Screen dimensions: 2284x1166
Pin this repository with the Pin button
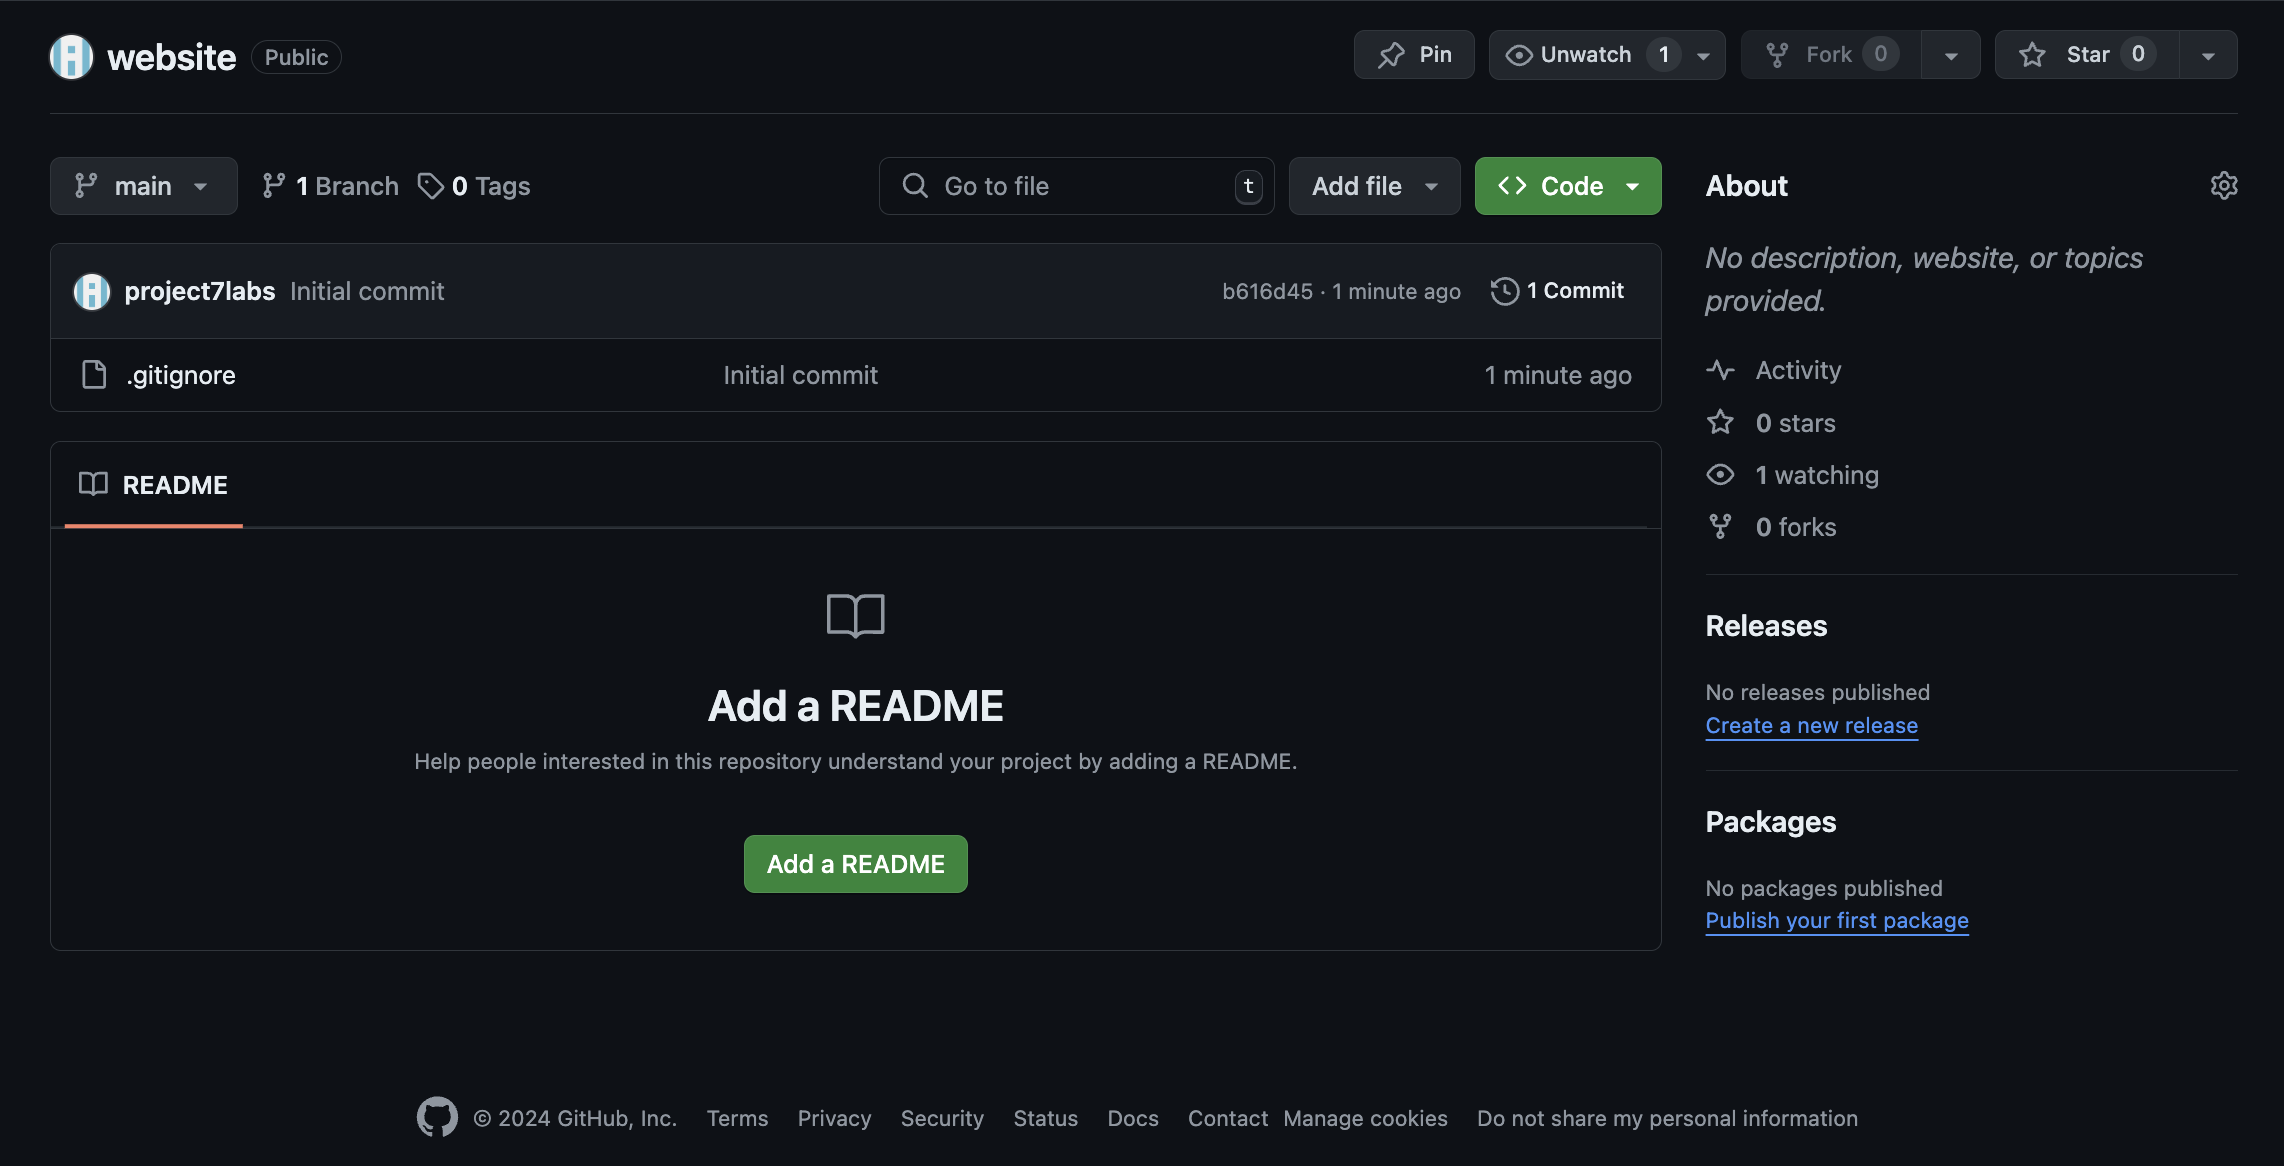coord(1413,55)
